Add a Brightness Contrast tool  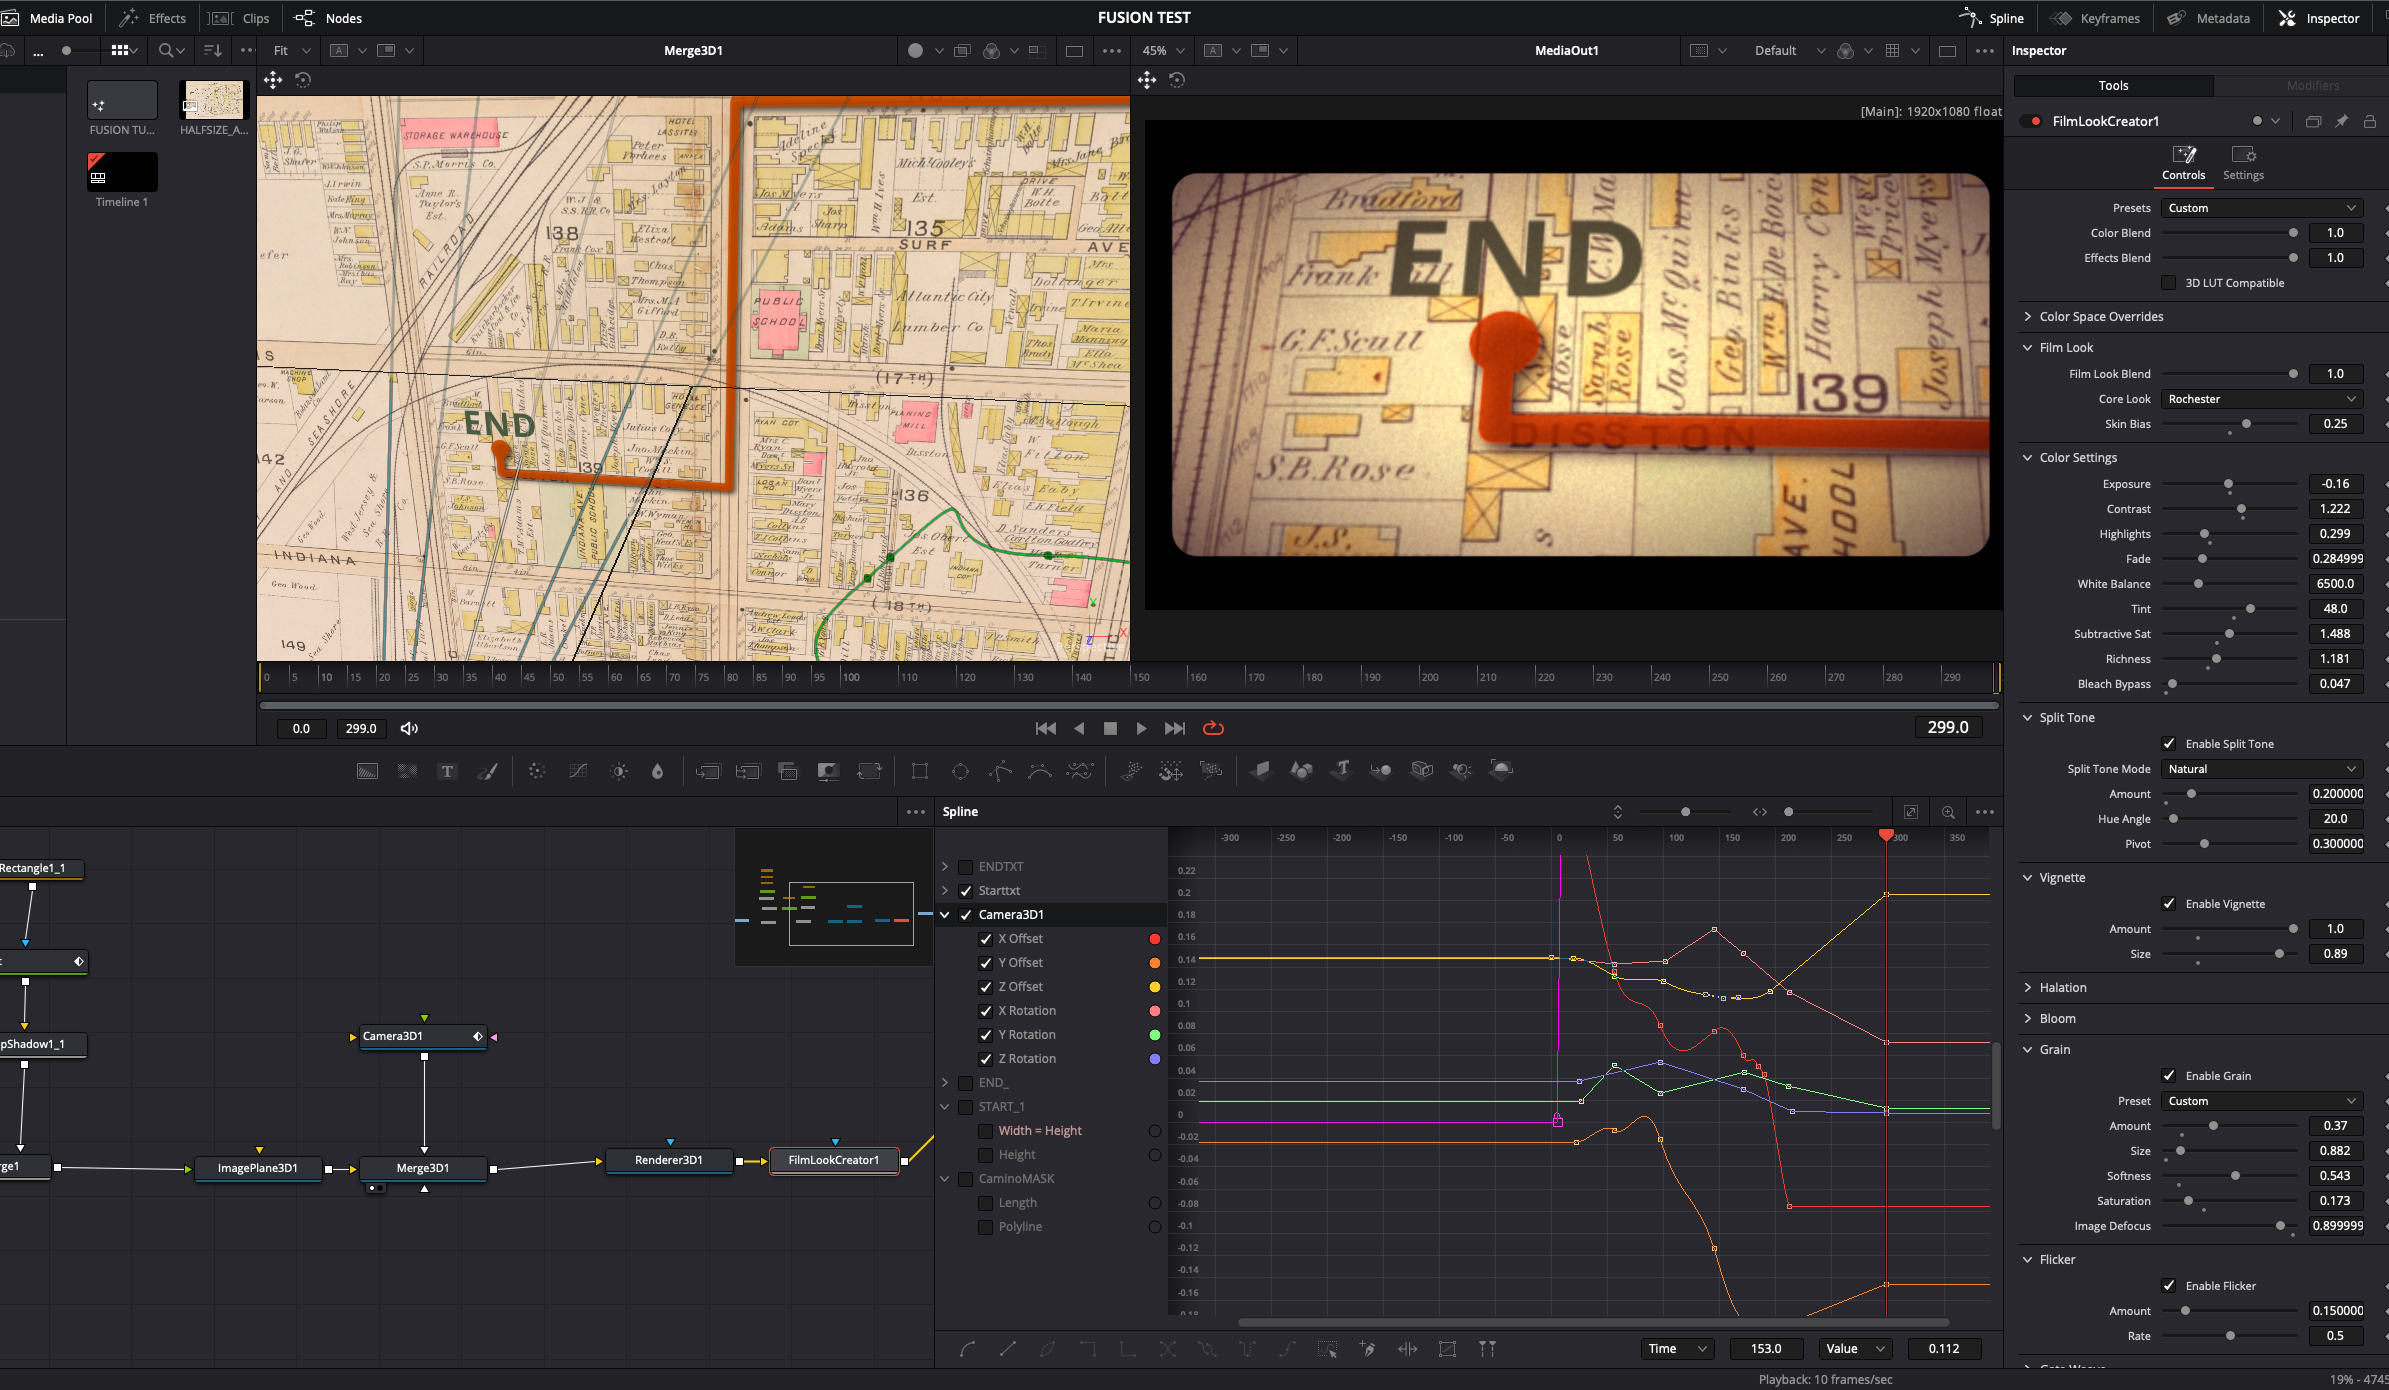pos(619,771)
